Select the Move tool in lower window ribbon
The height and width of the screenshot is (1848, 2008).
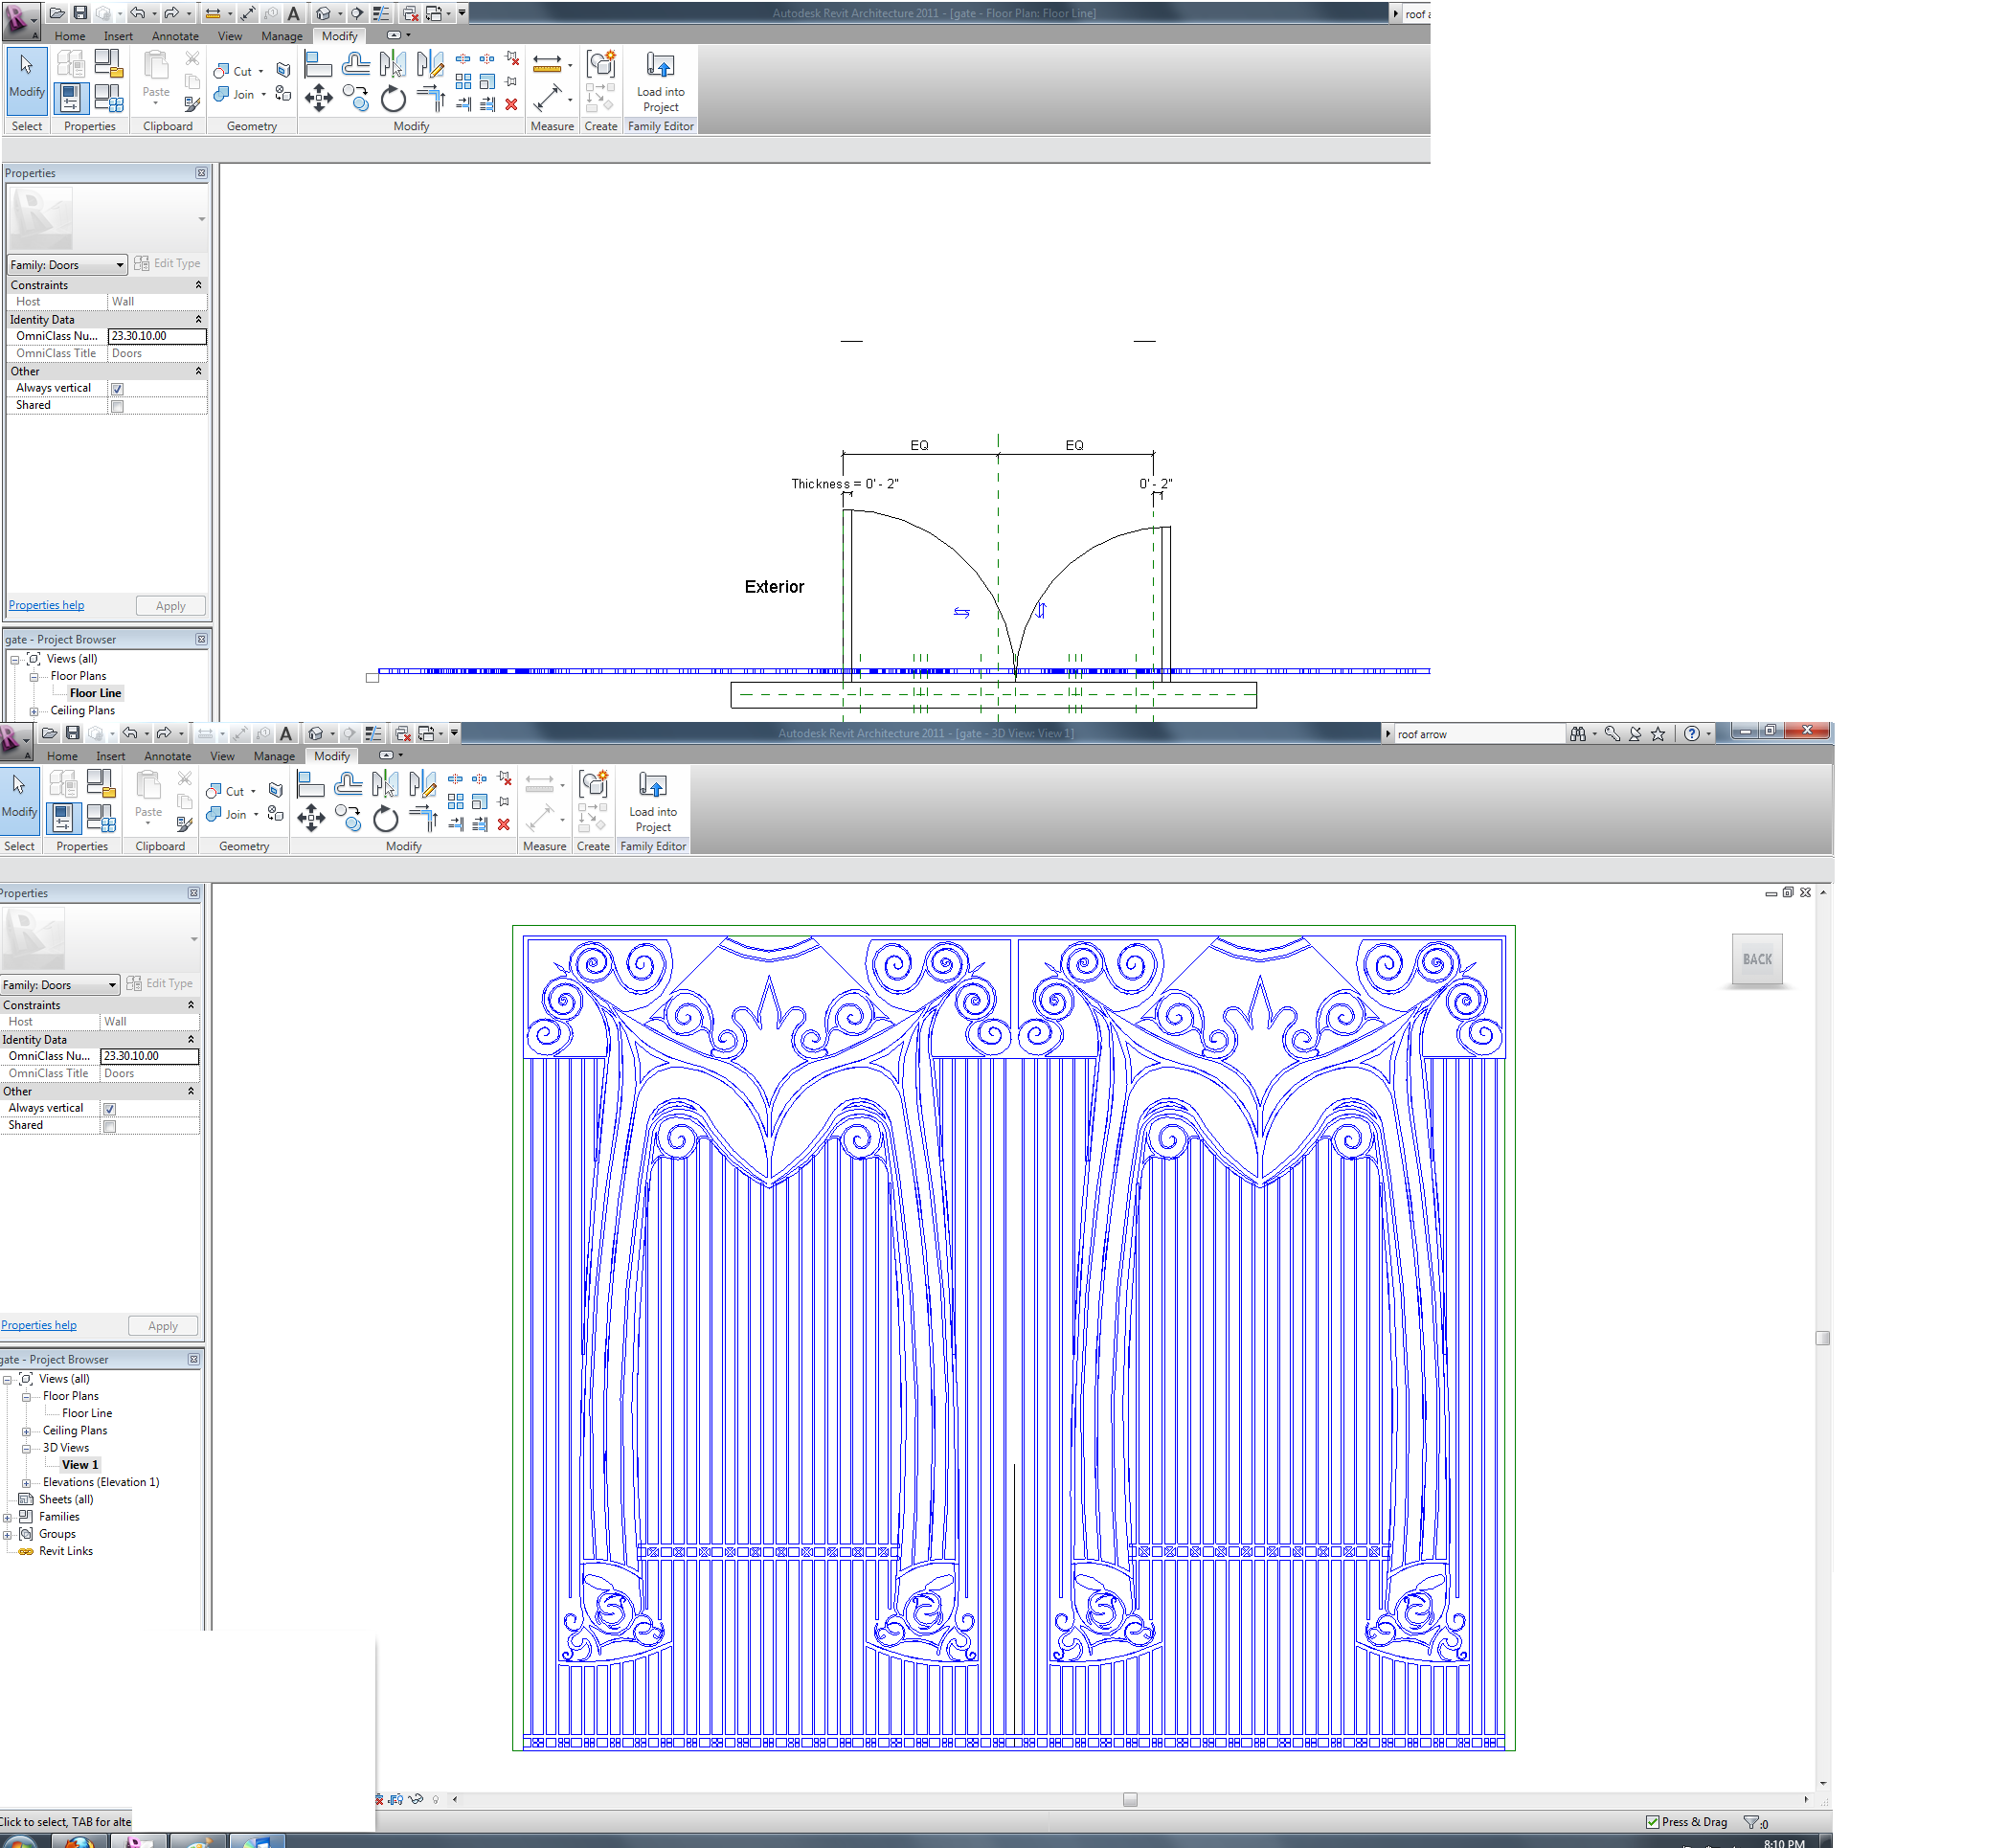311,818
